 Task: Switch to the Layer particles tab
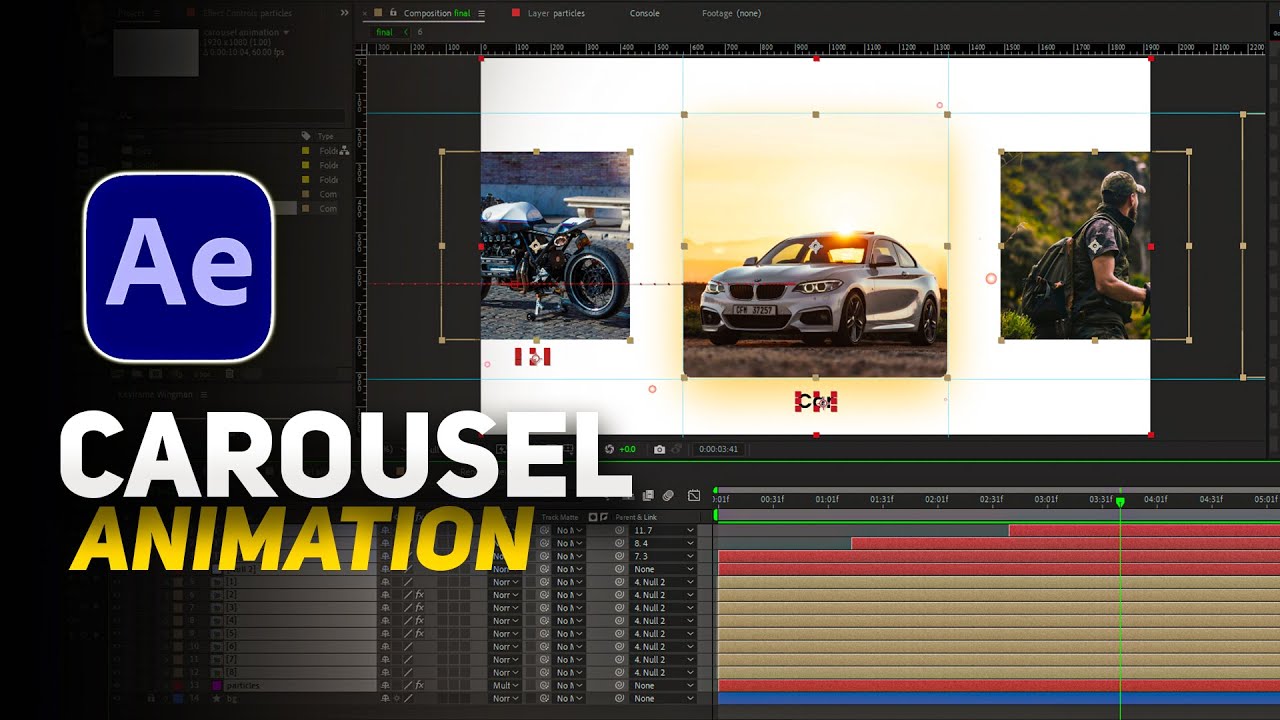pyautogui.click(x=555, y=14)
